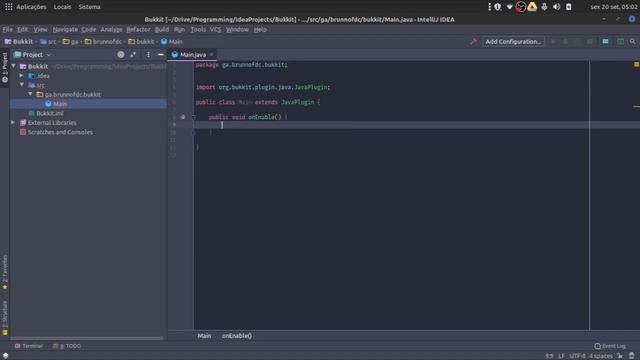The width and height of the screenshot is (640, 360).
Task: Click Locate in Project panel circle icon
Action: 121,54
